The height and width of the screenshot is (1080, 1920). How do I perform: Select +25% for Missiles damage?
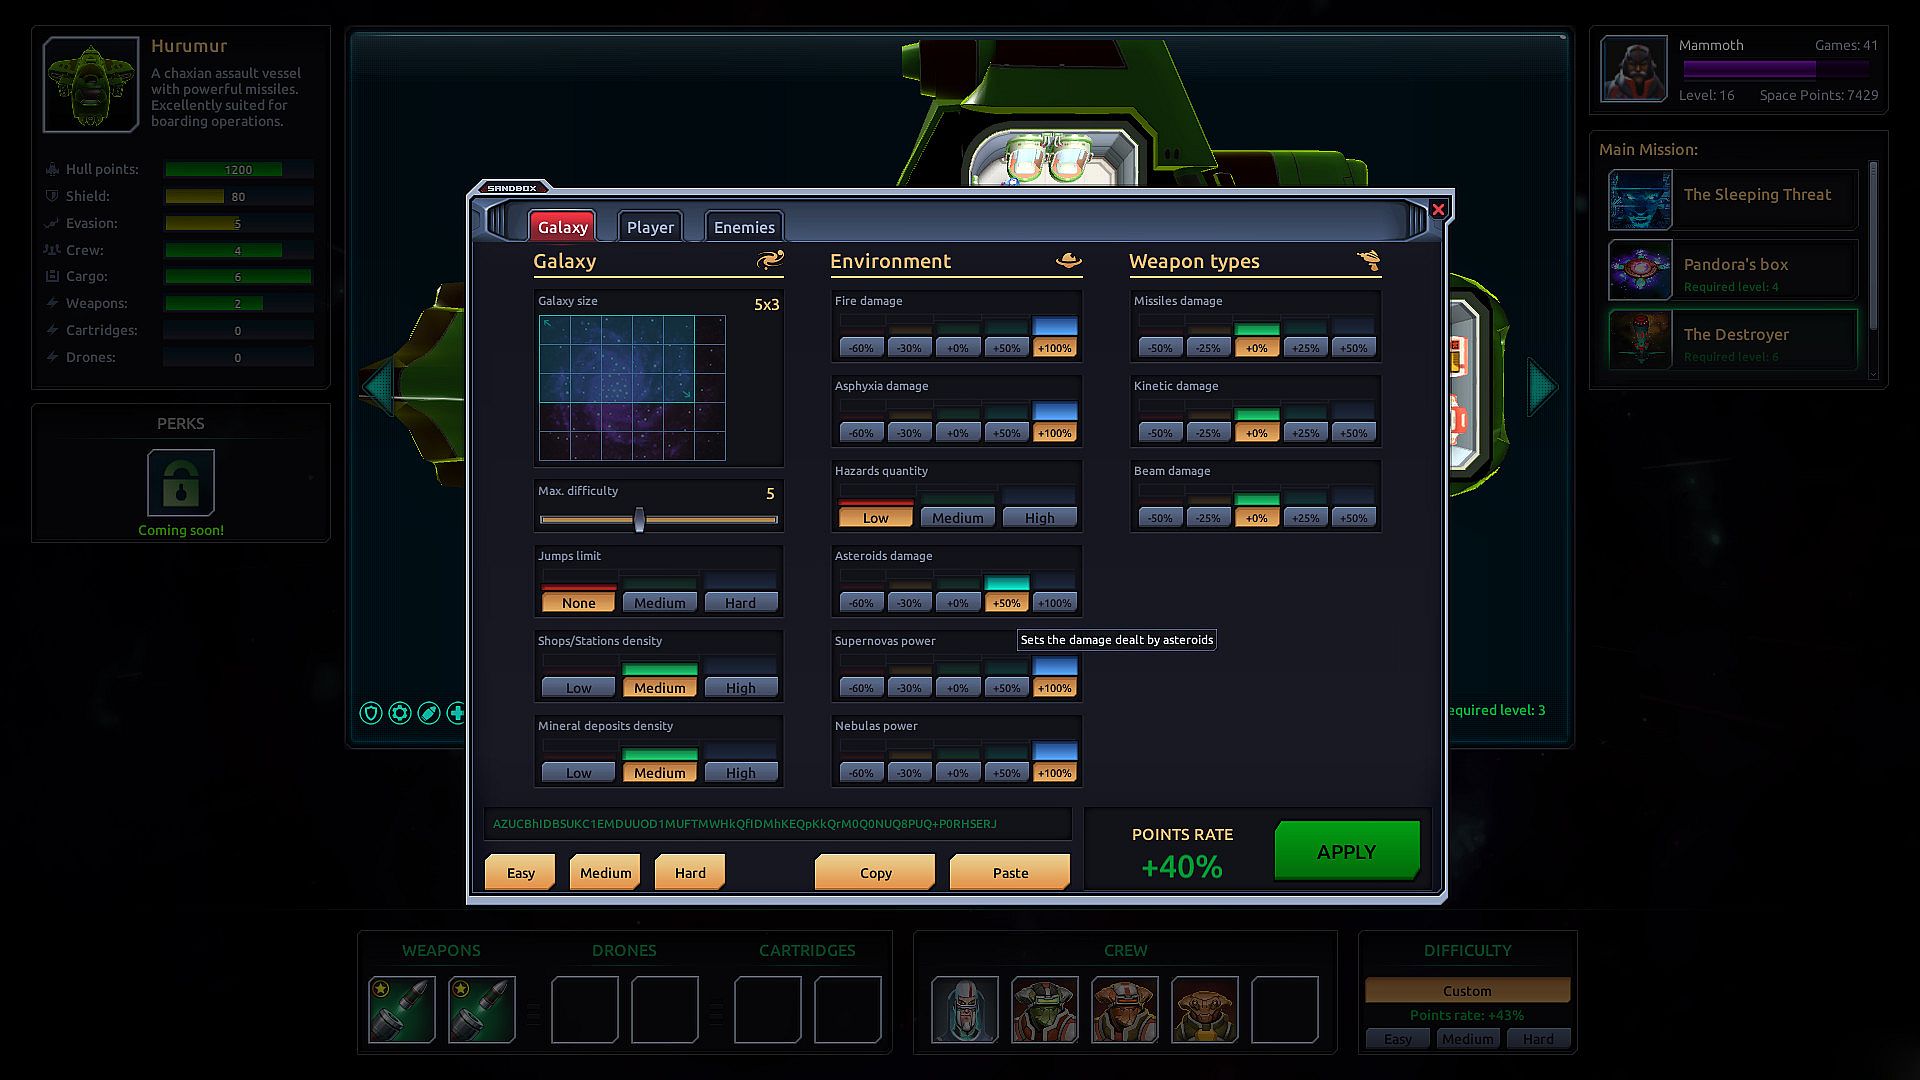1305,348
